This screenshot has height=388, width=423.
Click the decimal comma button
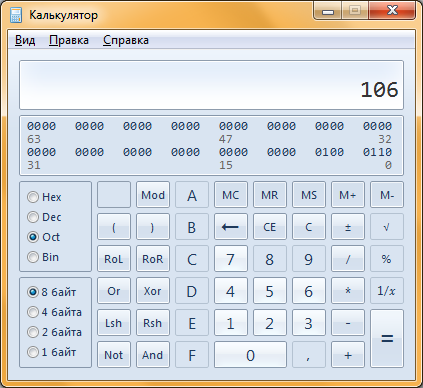pos(309,355)
